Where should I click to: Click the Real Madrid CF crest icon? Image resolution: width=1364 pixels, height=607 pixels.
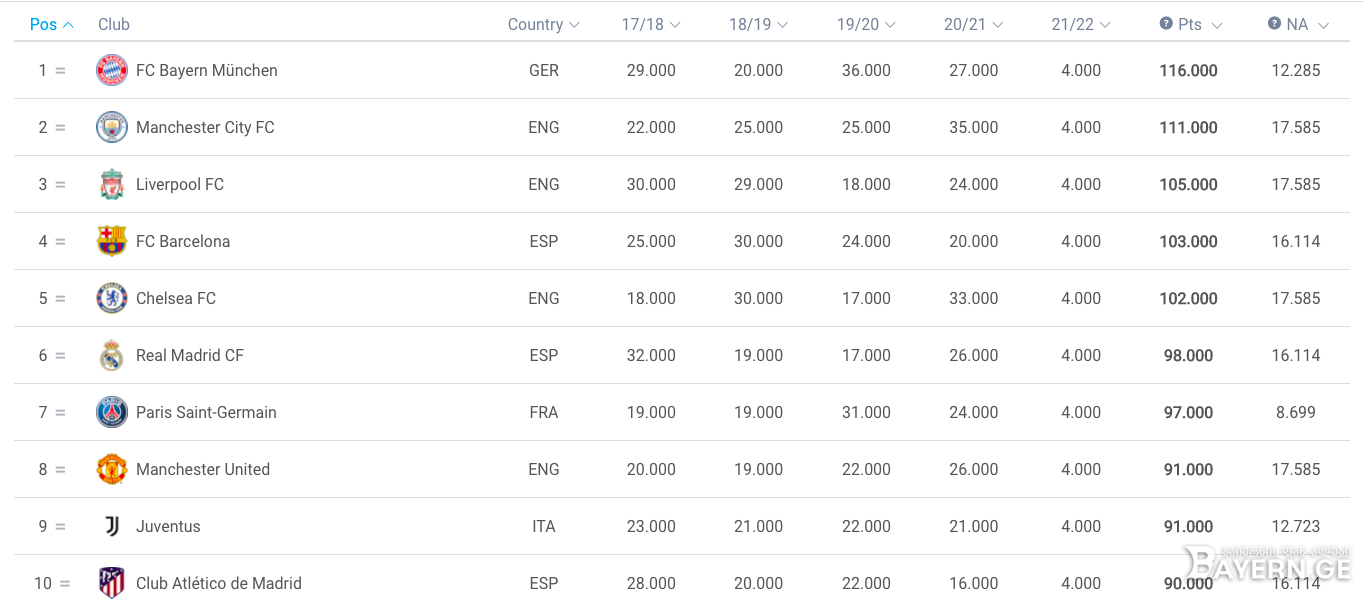click(x=112, y=355)
